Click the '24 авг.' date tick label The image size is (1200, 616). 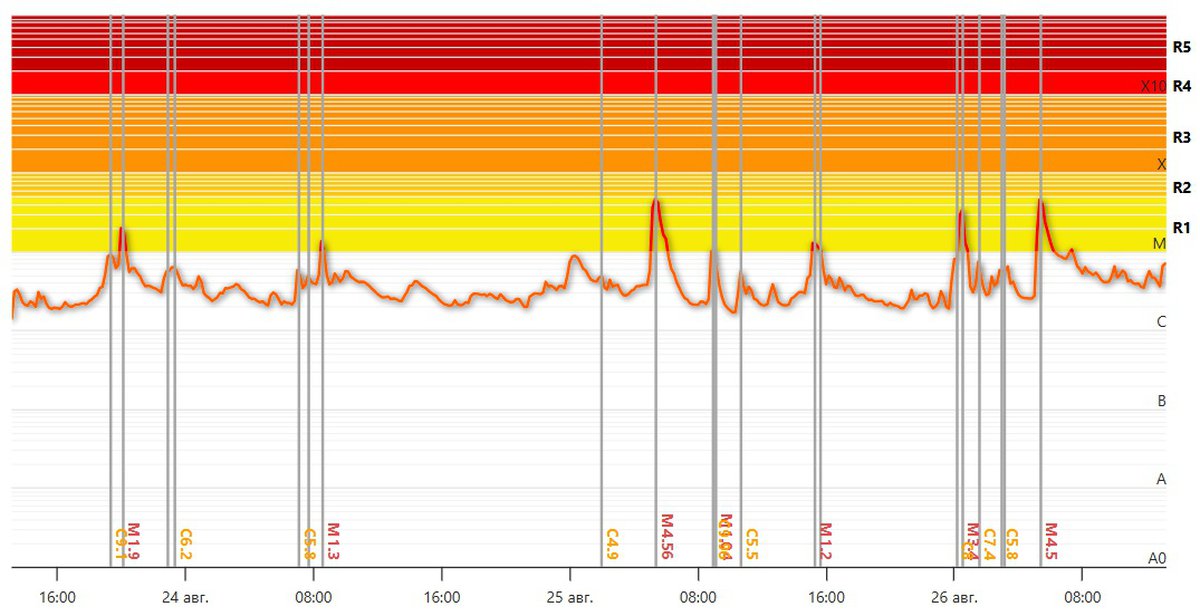[185, 599]
